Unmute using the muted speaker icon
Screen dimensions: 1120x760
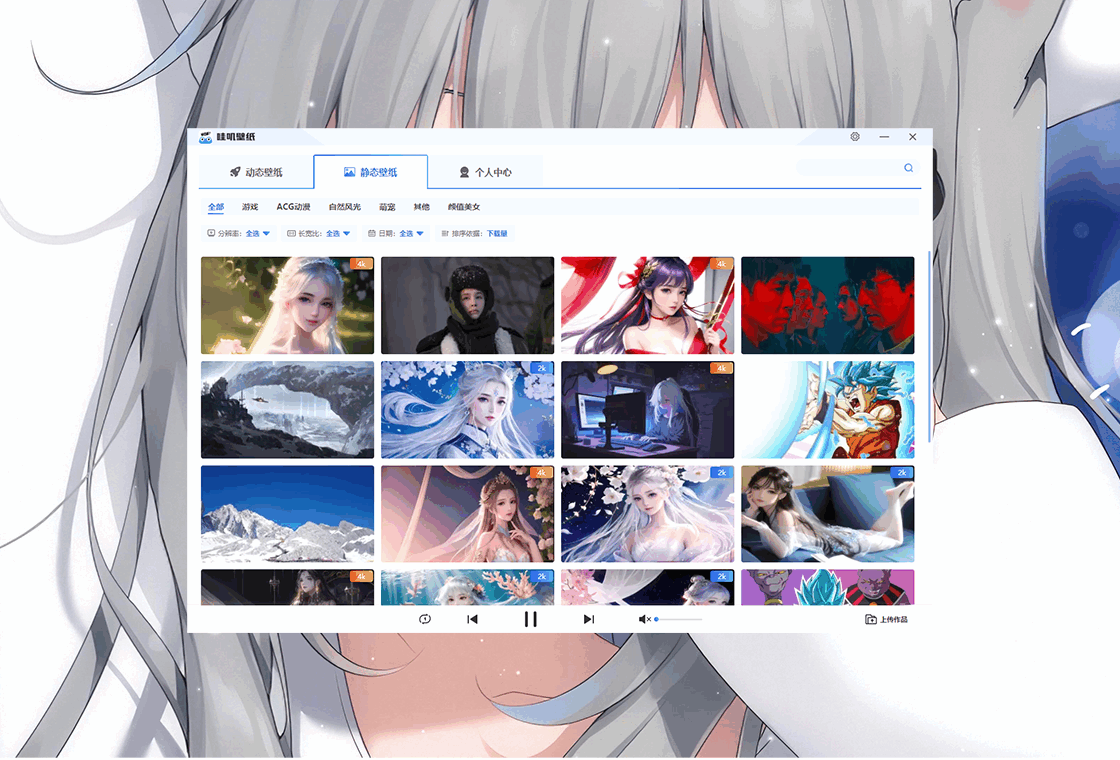pyautogui.click(x=644, y=619)
